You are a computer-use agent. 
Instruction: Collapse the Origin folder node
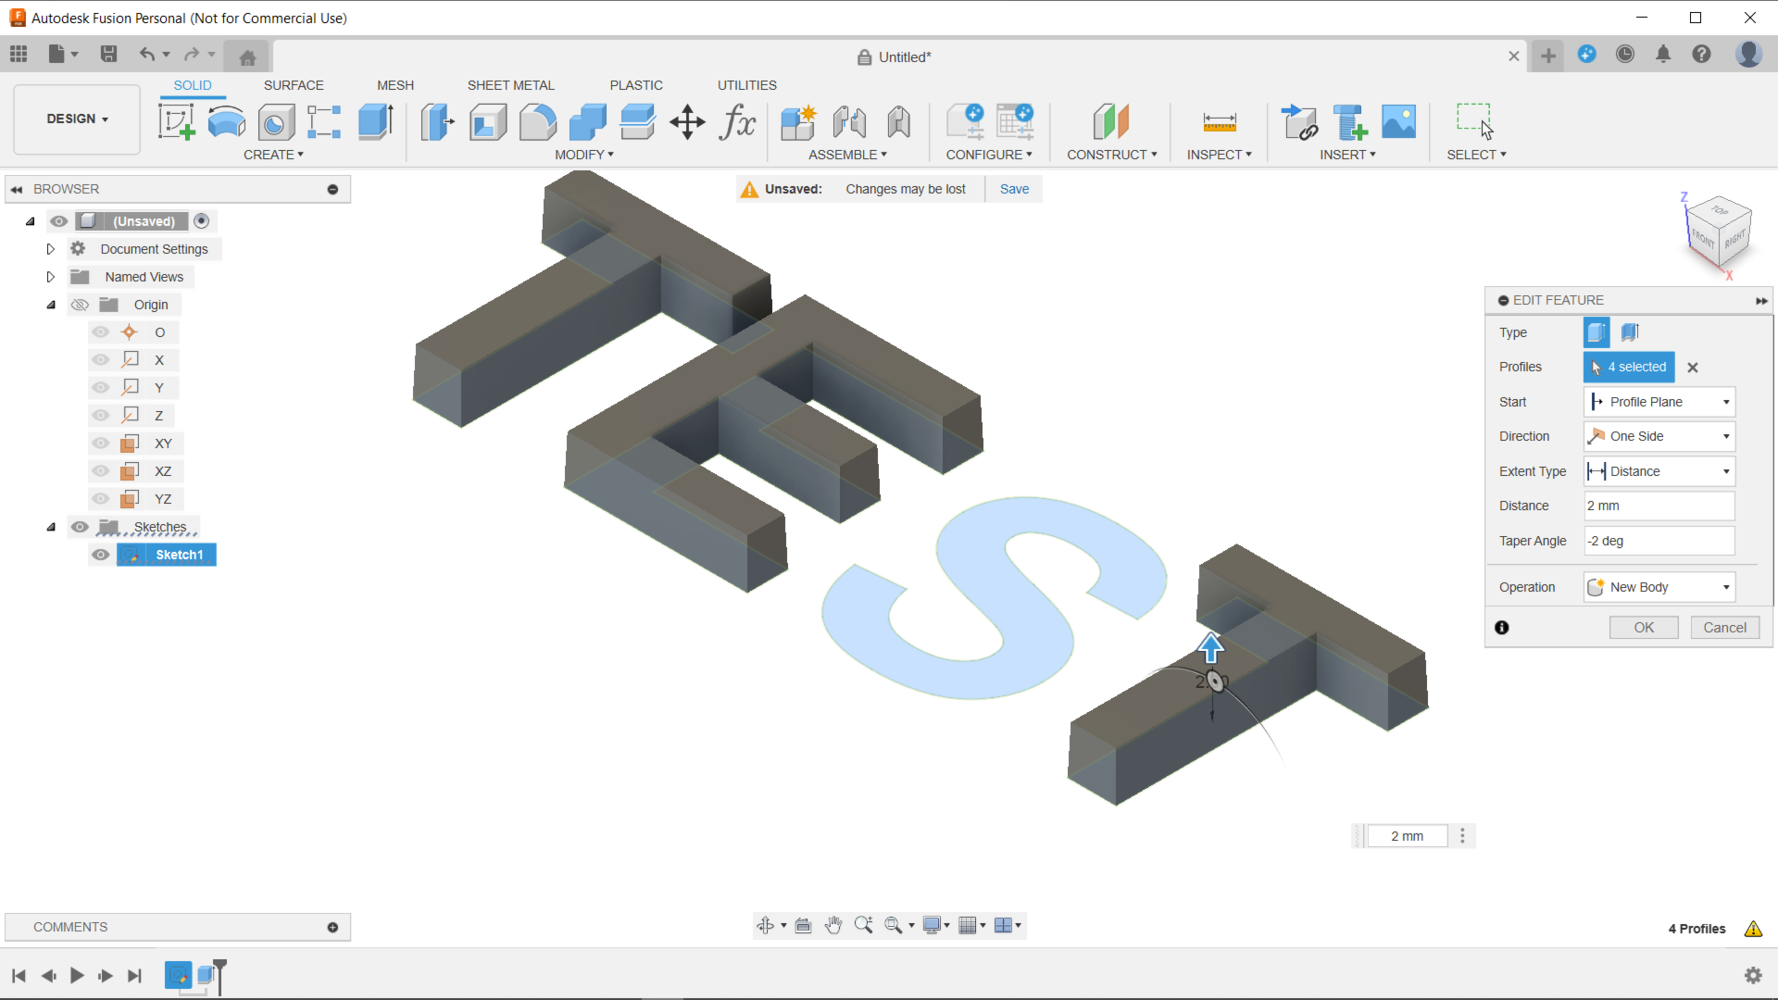(51, 305)
